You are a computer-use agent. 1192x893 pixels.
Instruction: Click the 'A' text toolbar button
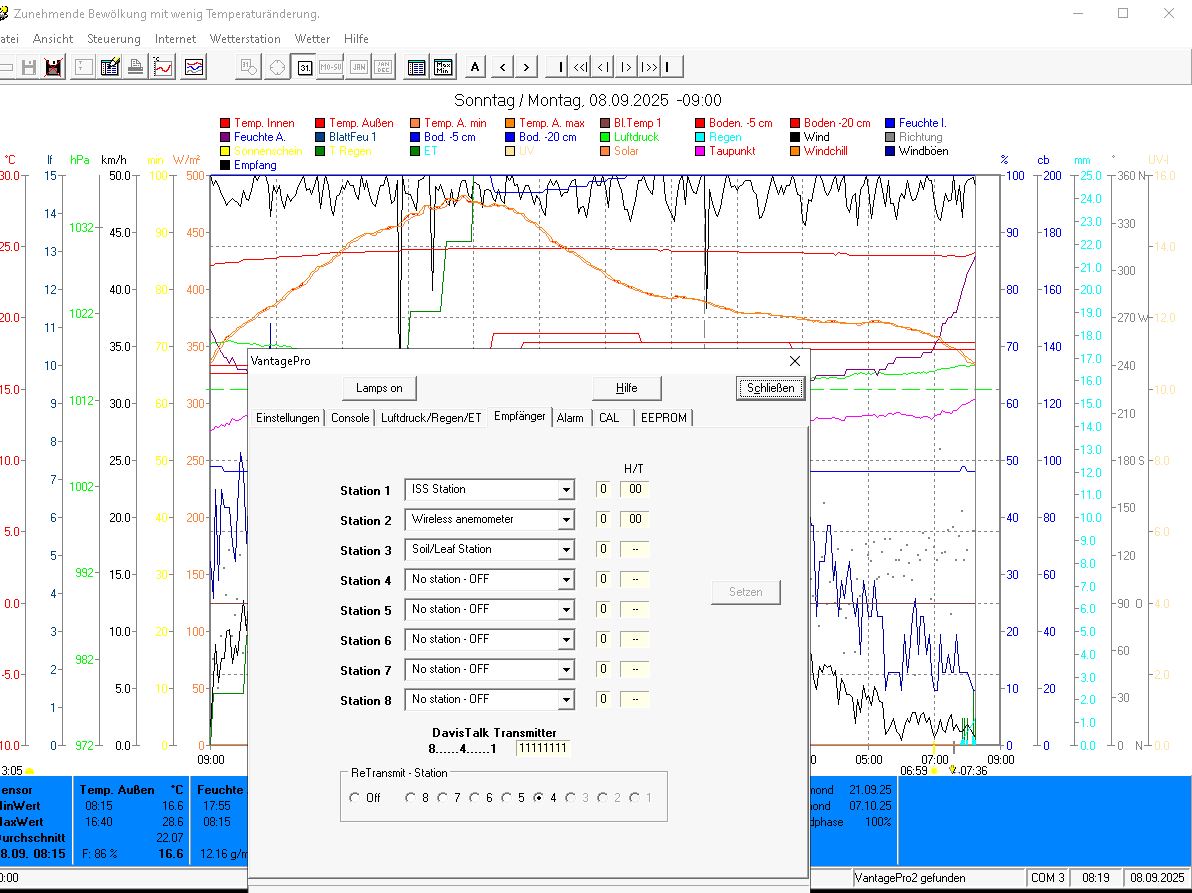tap(475, 67)
